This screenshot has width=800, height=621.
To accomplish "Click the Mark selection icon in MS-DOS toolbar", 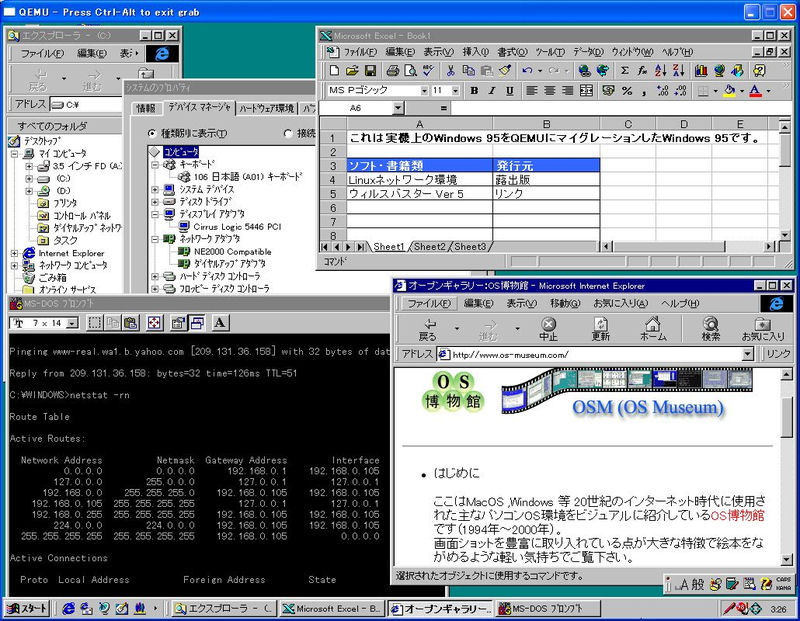I will coord(94,322).
